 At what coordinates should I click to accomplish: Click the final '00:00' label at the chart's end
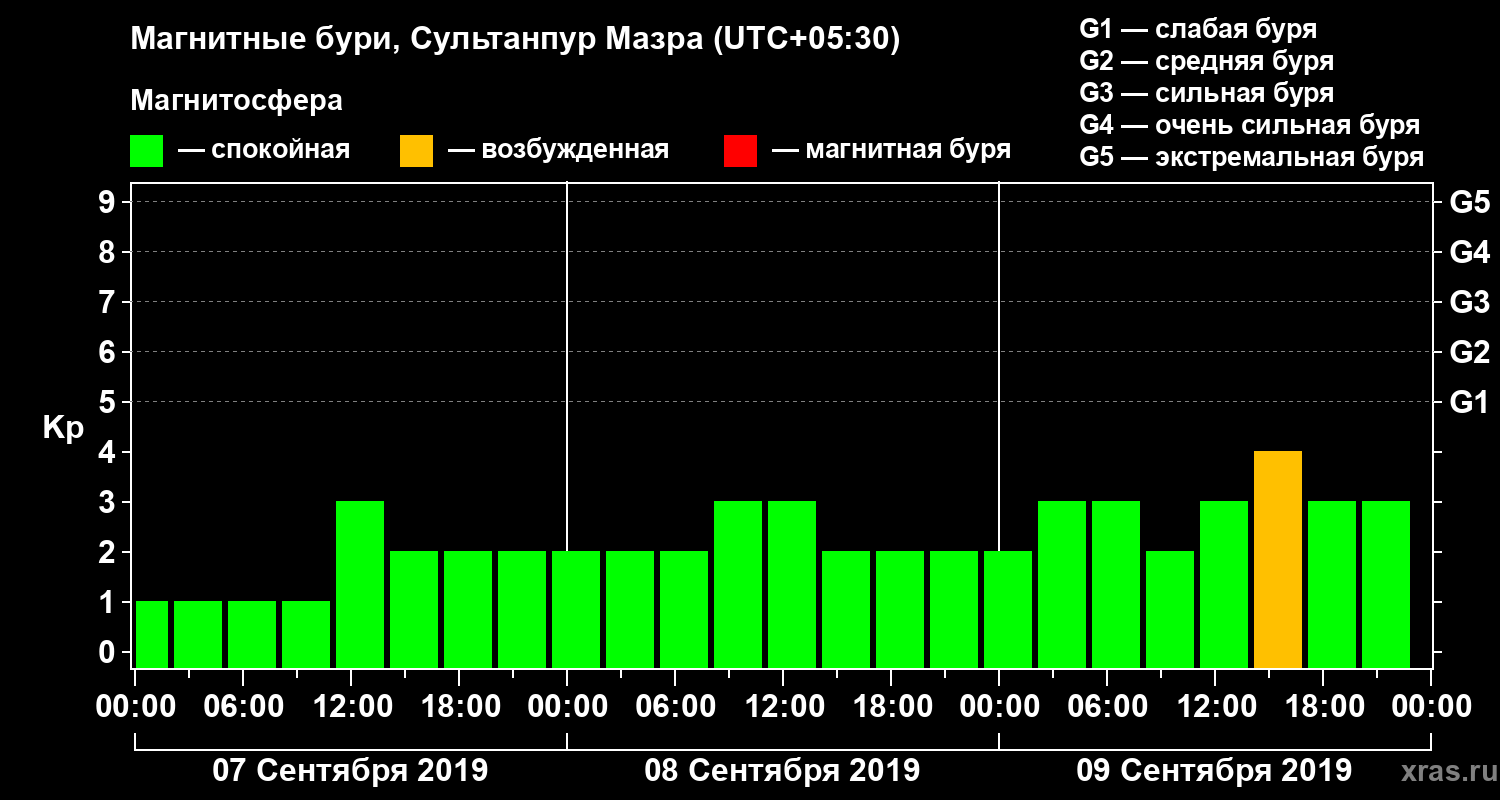pos(1431,707)
